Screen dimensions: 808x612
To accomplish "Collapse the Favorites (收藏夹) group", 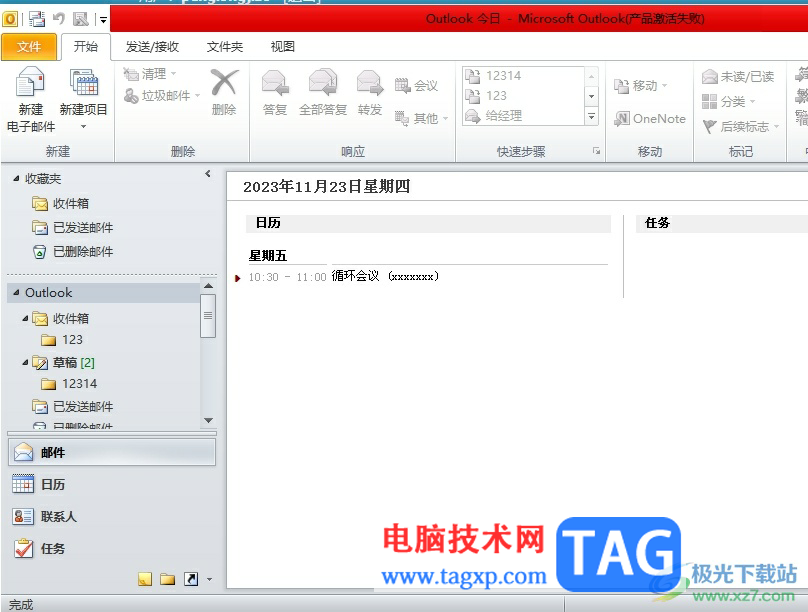I will point(16,178).
